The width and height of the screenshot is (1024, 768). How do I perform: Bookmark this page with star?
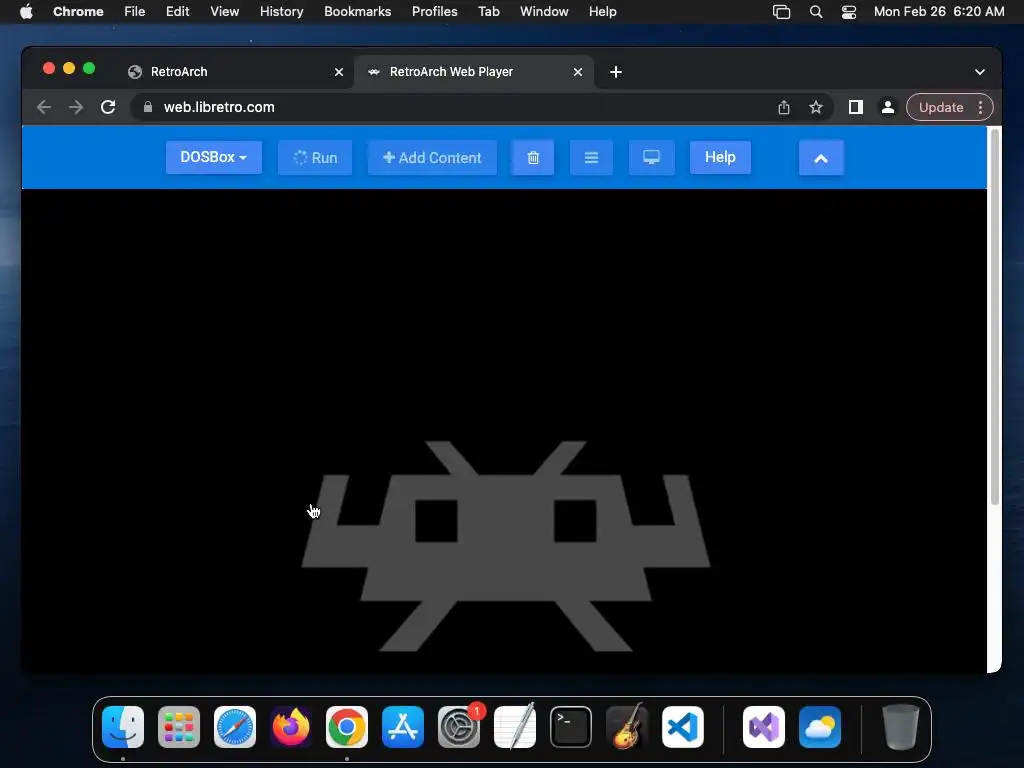pos(816,107)
